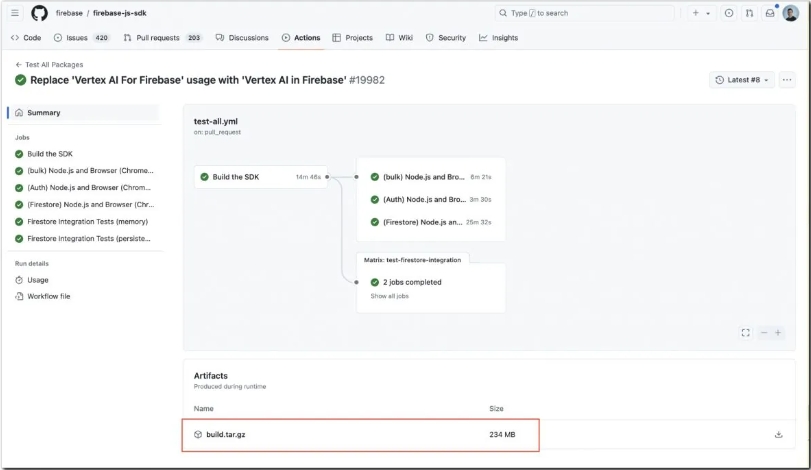
Task: Zoom out on the workflow graph
Action: coord(764,332)
